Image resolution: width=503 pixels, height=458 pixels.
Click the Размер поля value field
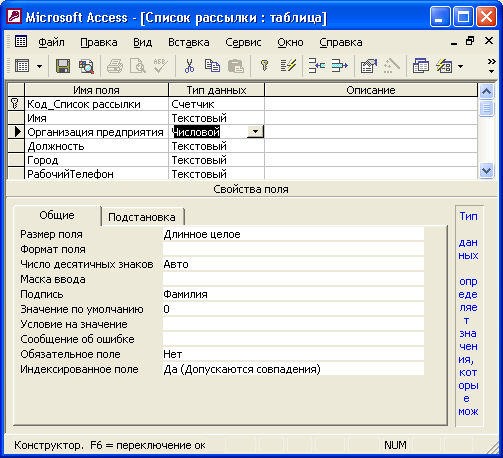pyautogui.click(x=293, y=234)
